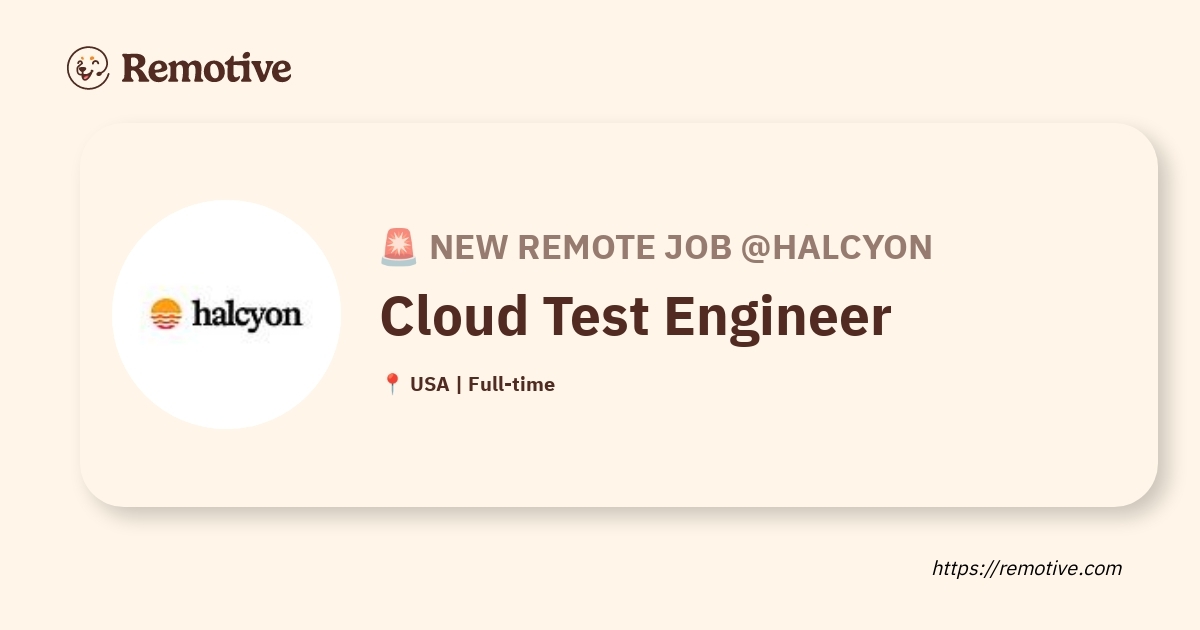The width and height of the screenshot is (1200, 630).
Task: Click the halcyon wordmark inside the circle
Action: coord(246,314)
